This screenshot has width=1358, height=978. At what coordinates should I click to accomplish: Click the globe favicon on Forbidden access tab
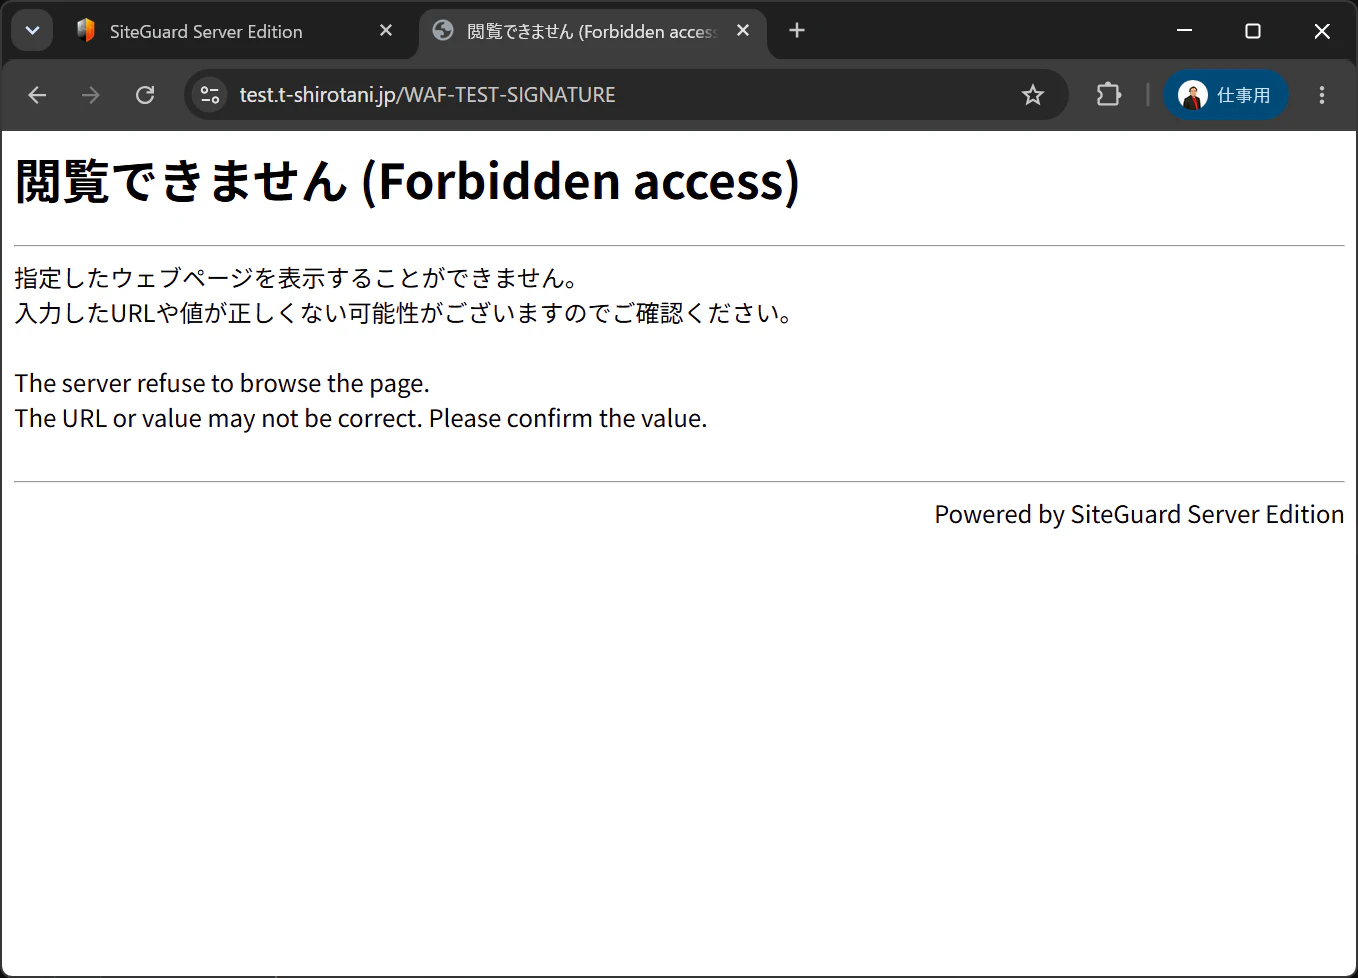(443, 31)
